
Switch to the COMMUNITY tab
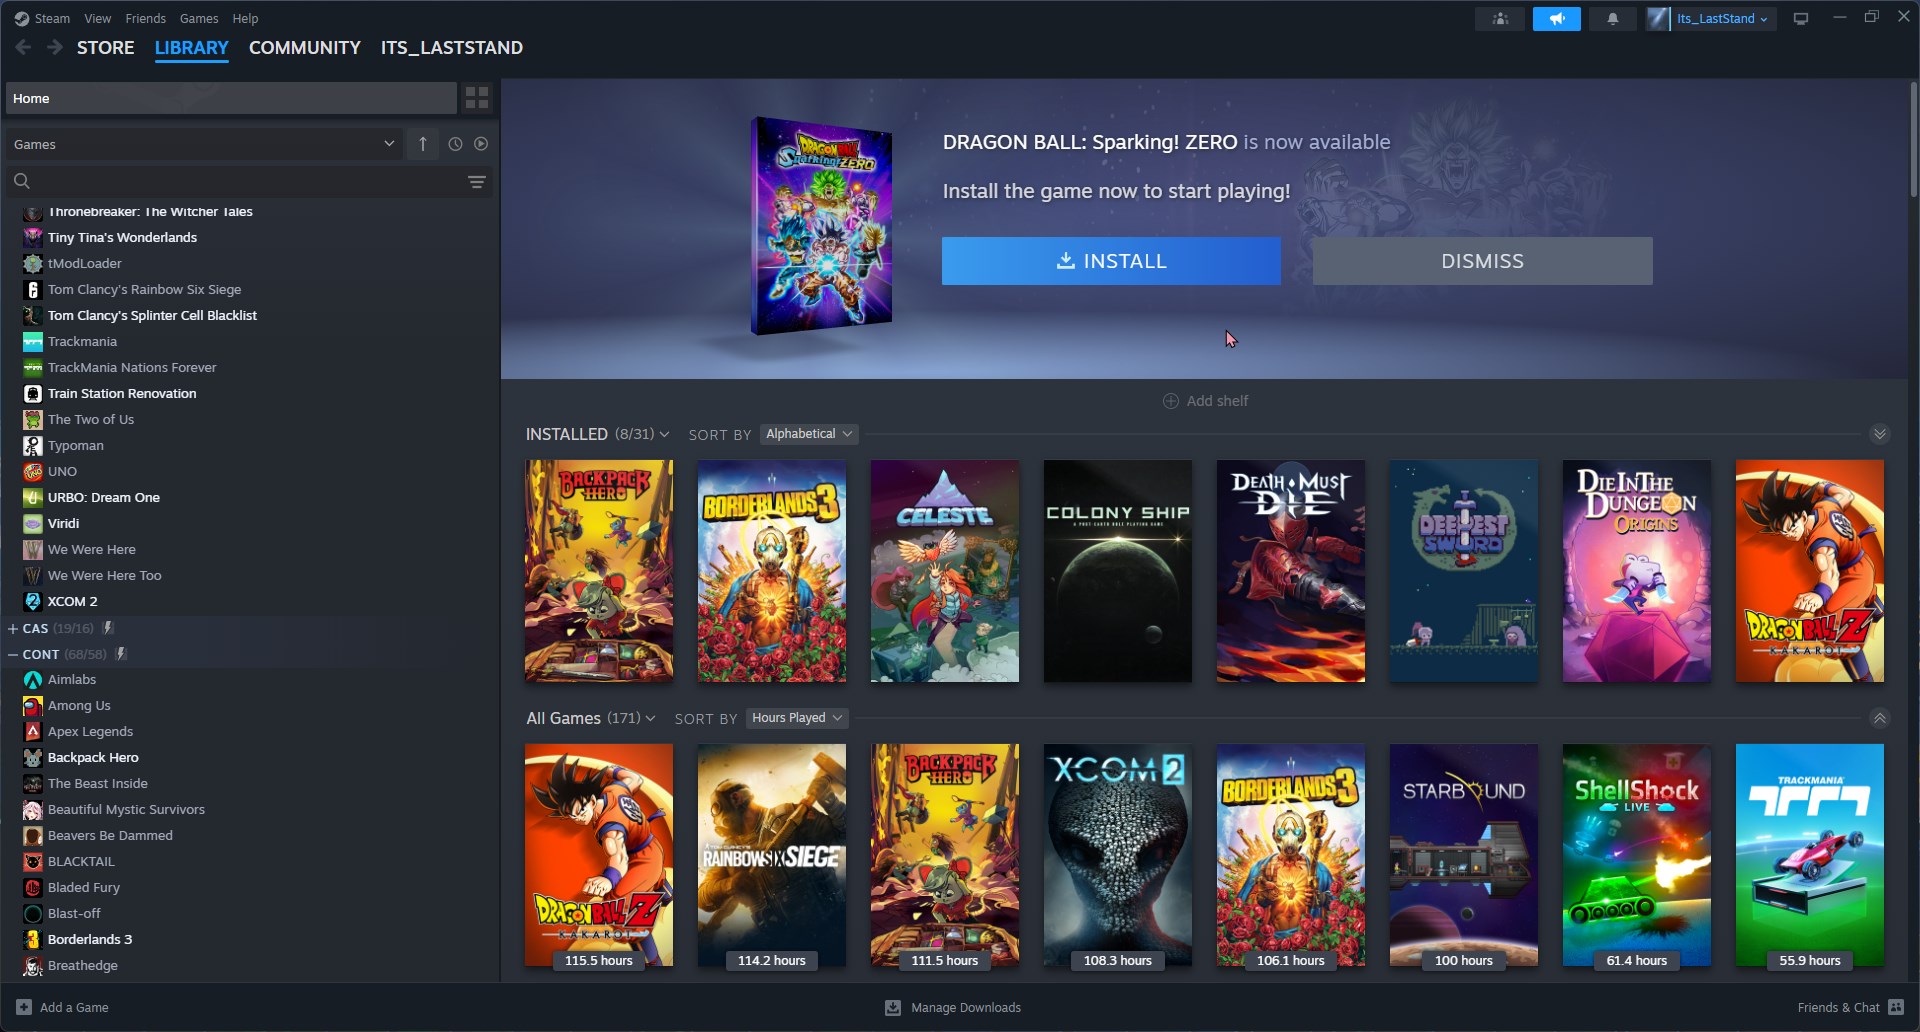[305, 47]
